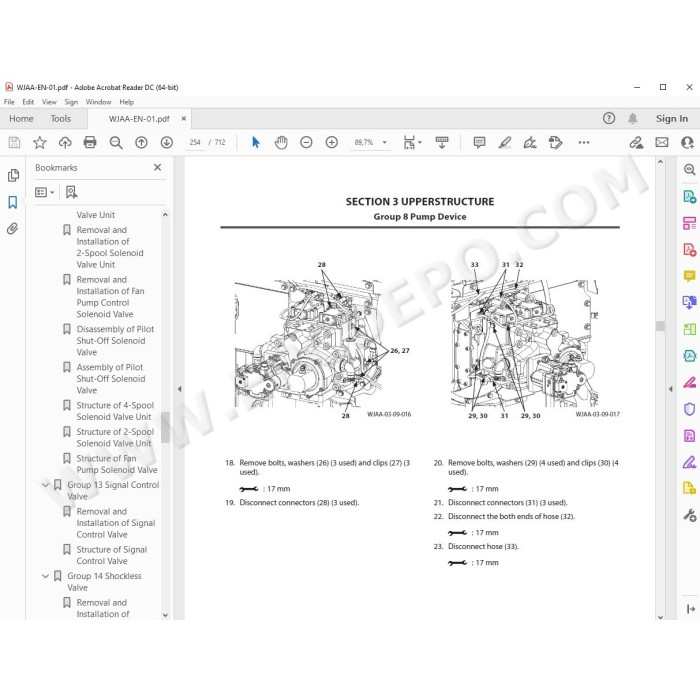This screenshot has height=700, width=700.
Task: Expand the right tools pane arrow
Action: [x=671, y=389]
